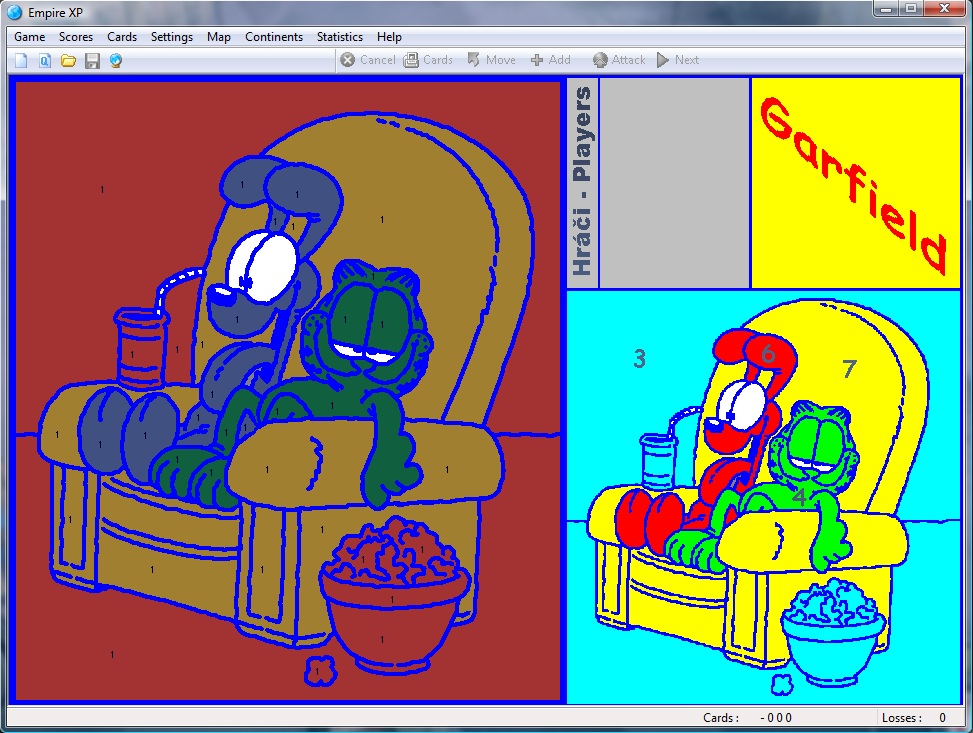Click the "- 0 0 0" cards count value

click(x=776, y=717)
